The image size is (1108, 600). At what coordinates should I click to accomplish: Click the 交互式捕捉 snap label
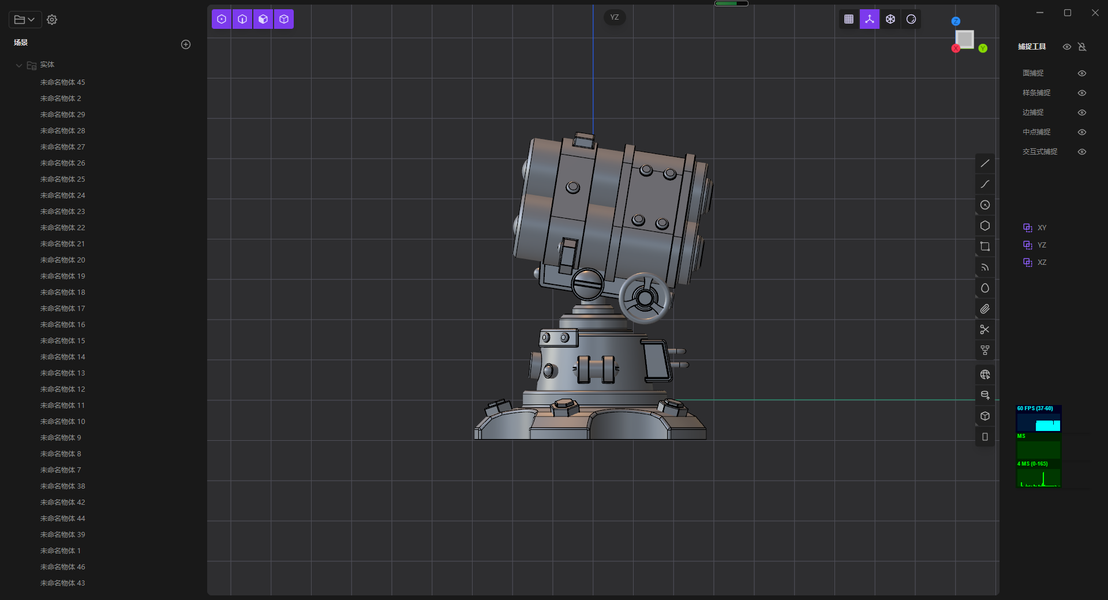pyautogui.click(x=1040, y=152)
